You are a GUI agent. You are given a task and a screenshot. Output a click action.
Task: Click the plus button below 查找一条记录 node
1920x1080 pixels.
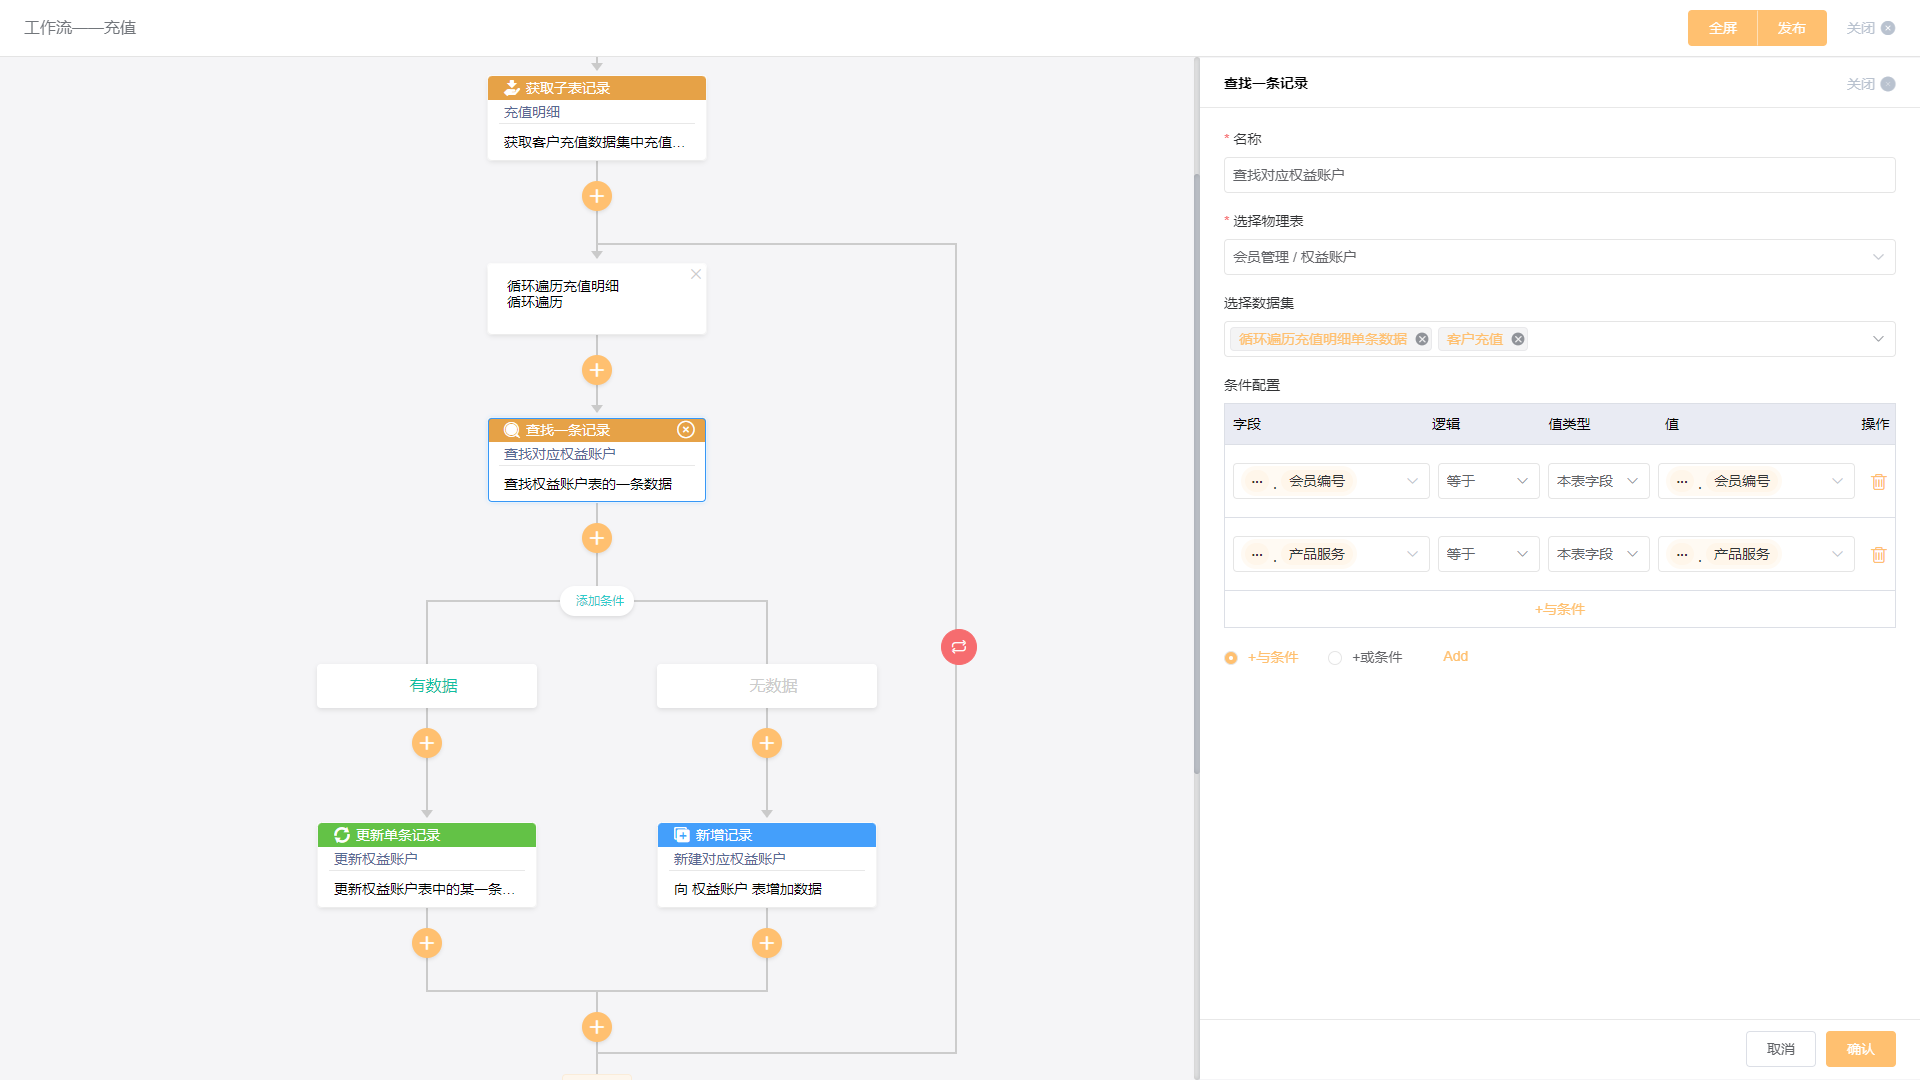click(597, 538)
